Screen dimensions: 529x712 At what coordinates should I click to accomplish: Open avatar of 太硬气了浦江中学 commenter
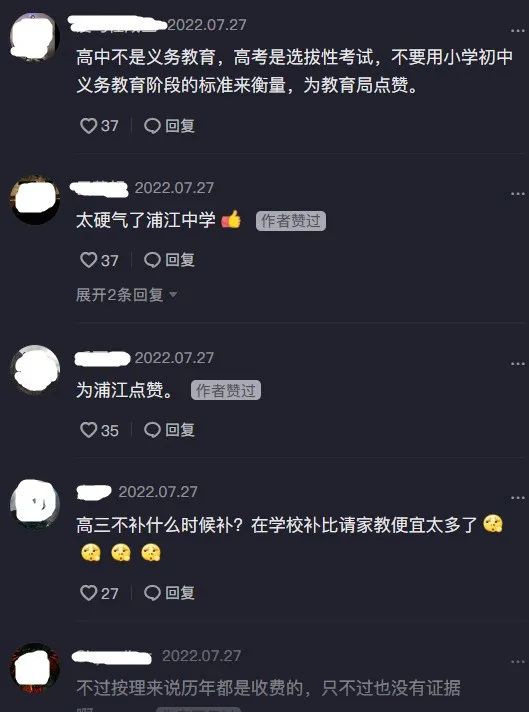35,200
